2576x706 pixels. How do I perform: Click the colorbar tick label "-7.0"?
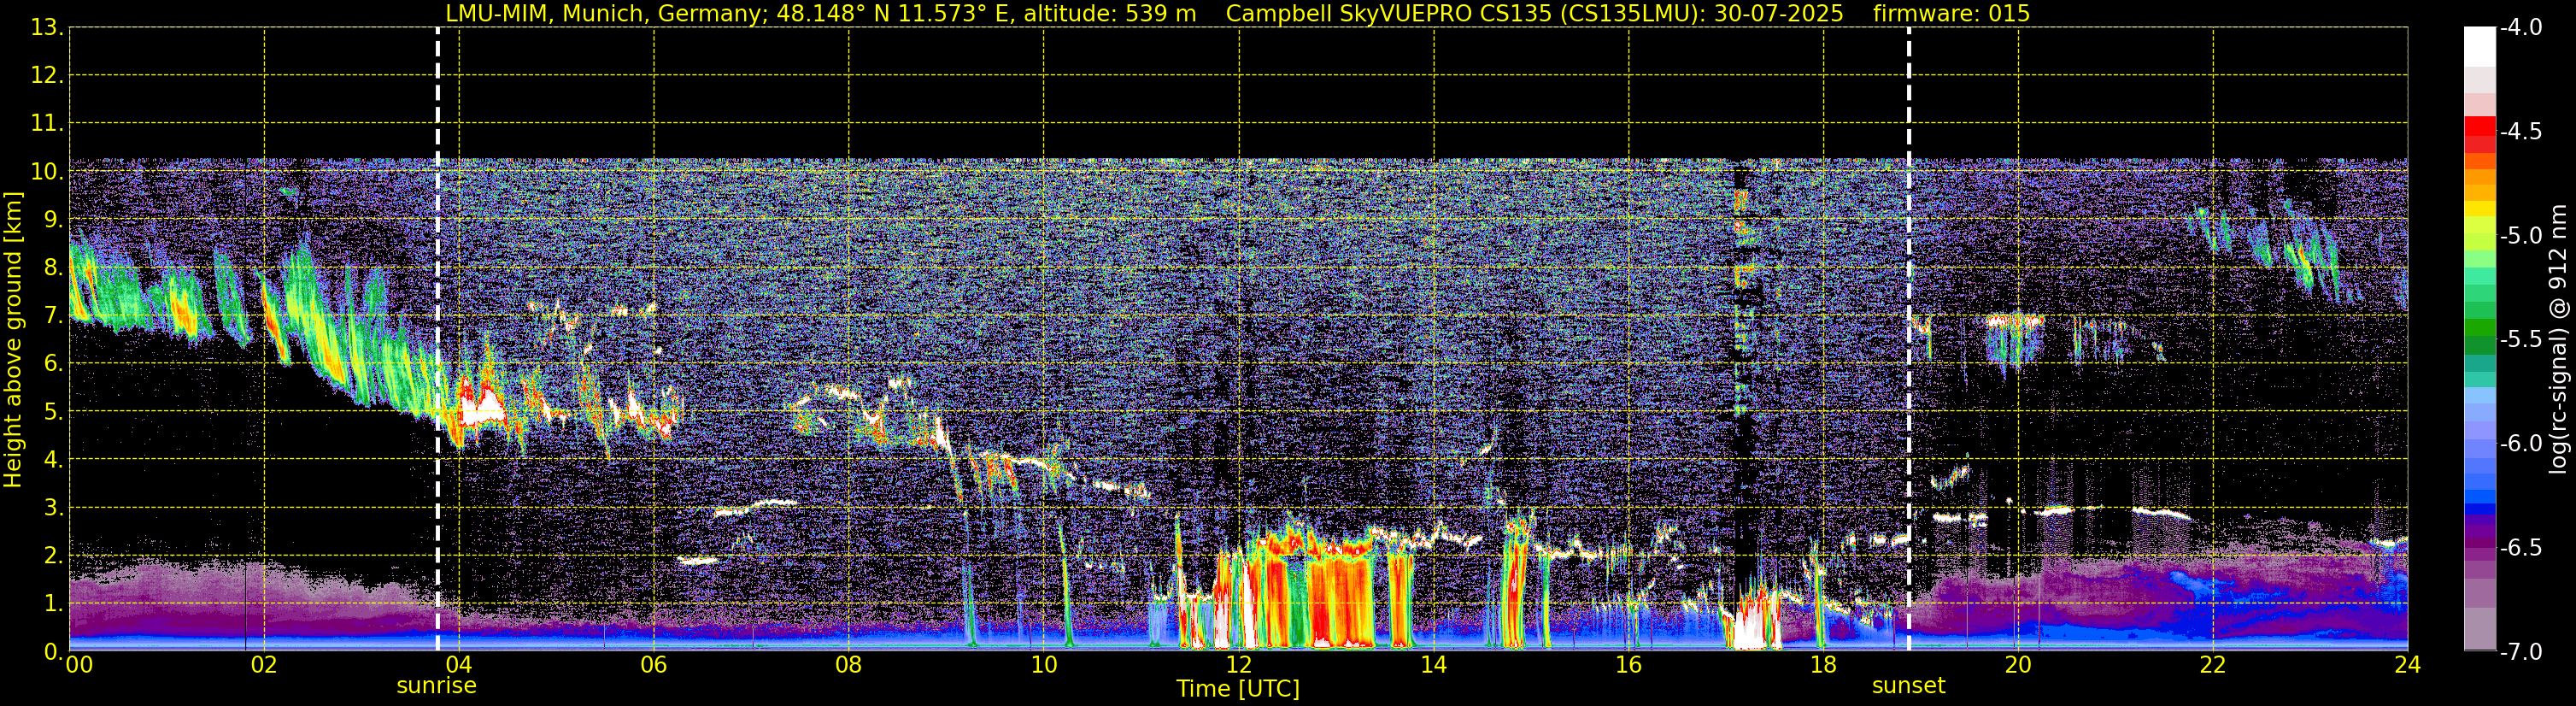(x=2520, y=652)
